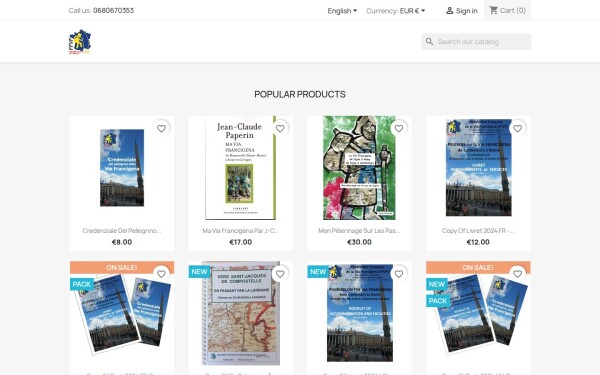Open Cart (0) link
The image size is (600, 375).
(507, 10)
